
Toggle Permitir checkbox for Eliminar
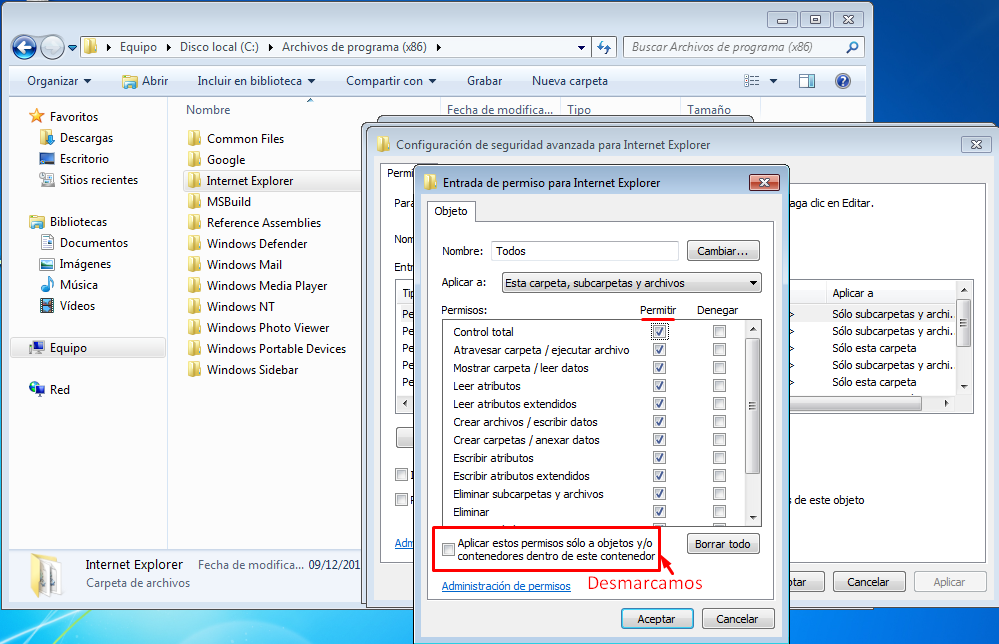pyautogui.click(x=659, y=512)
